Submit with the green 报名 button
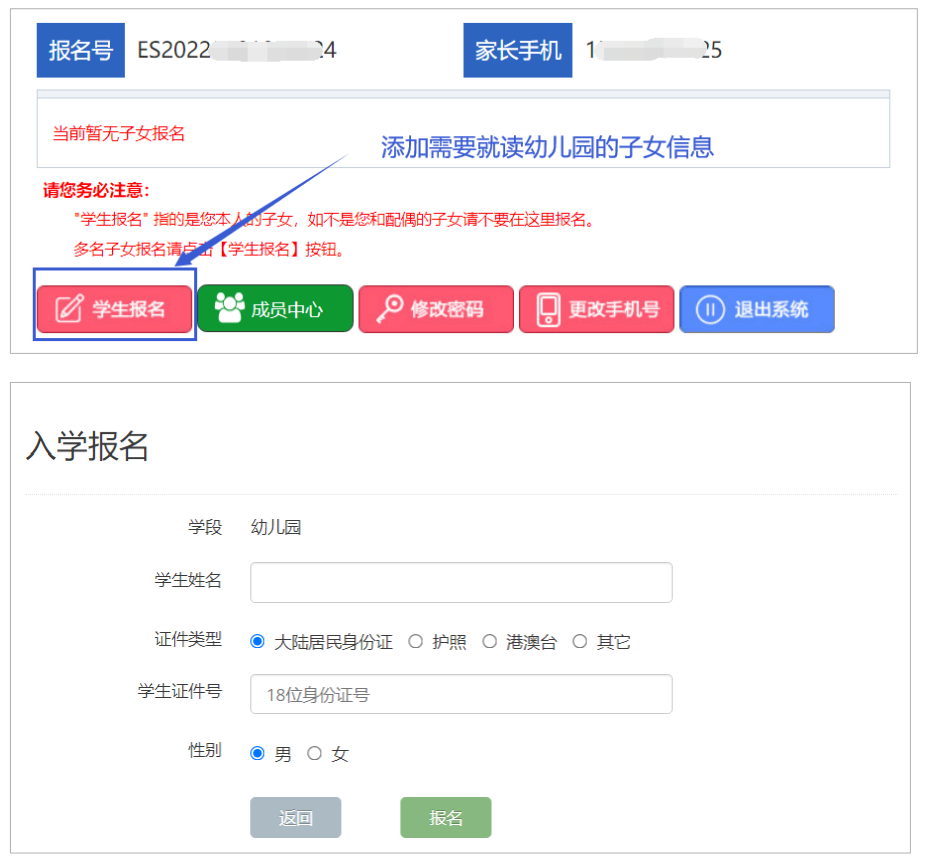Viewport: 930px width, 865px height. [446, 817]
